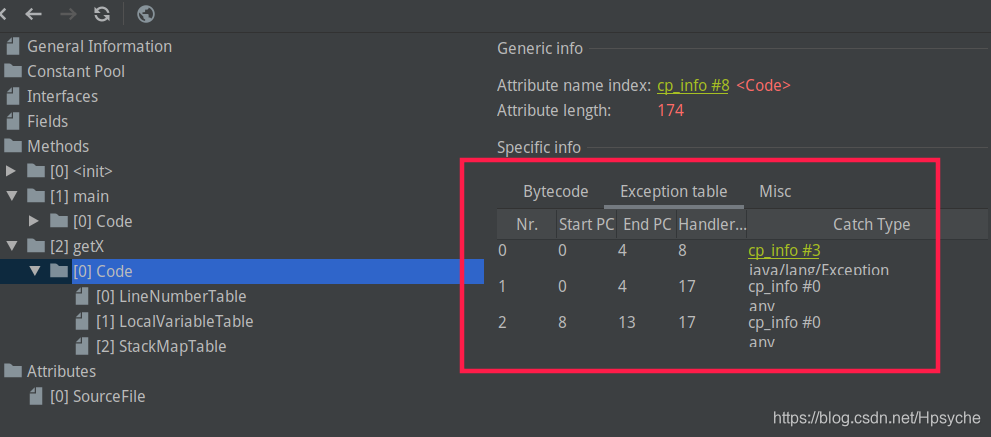The width and height of the screenshot is (991, 437).
Task: Click the globe browser icon
Action: point(146,14)
